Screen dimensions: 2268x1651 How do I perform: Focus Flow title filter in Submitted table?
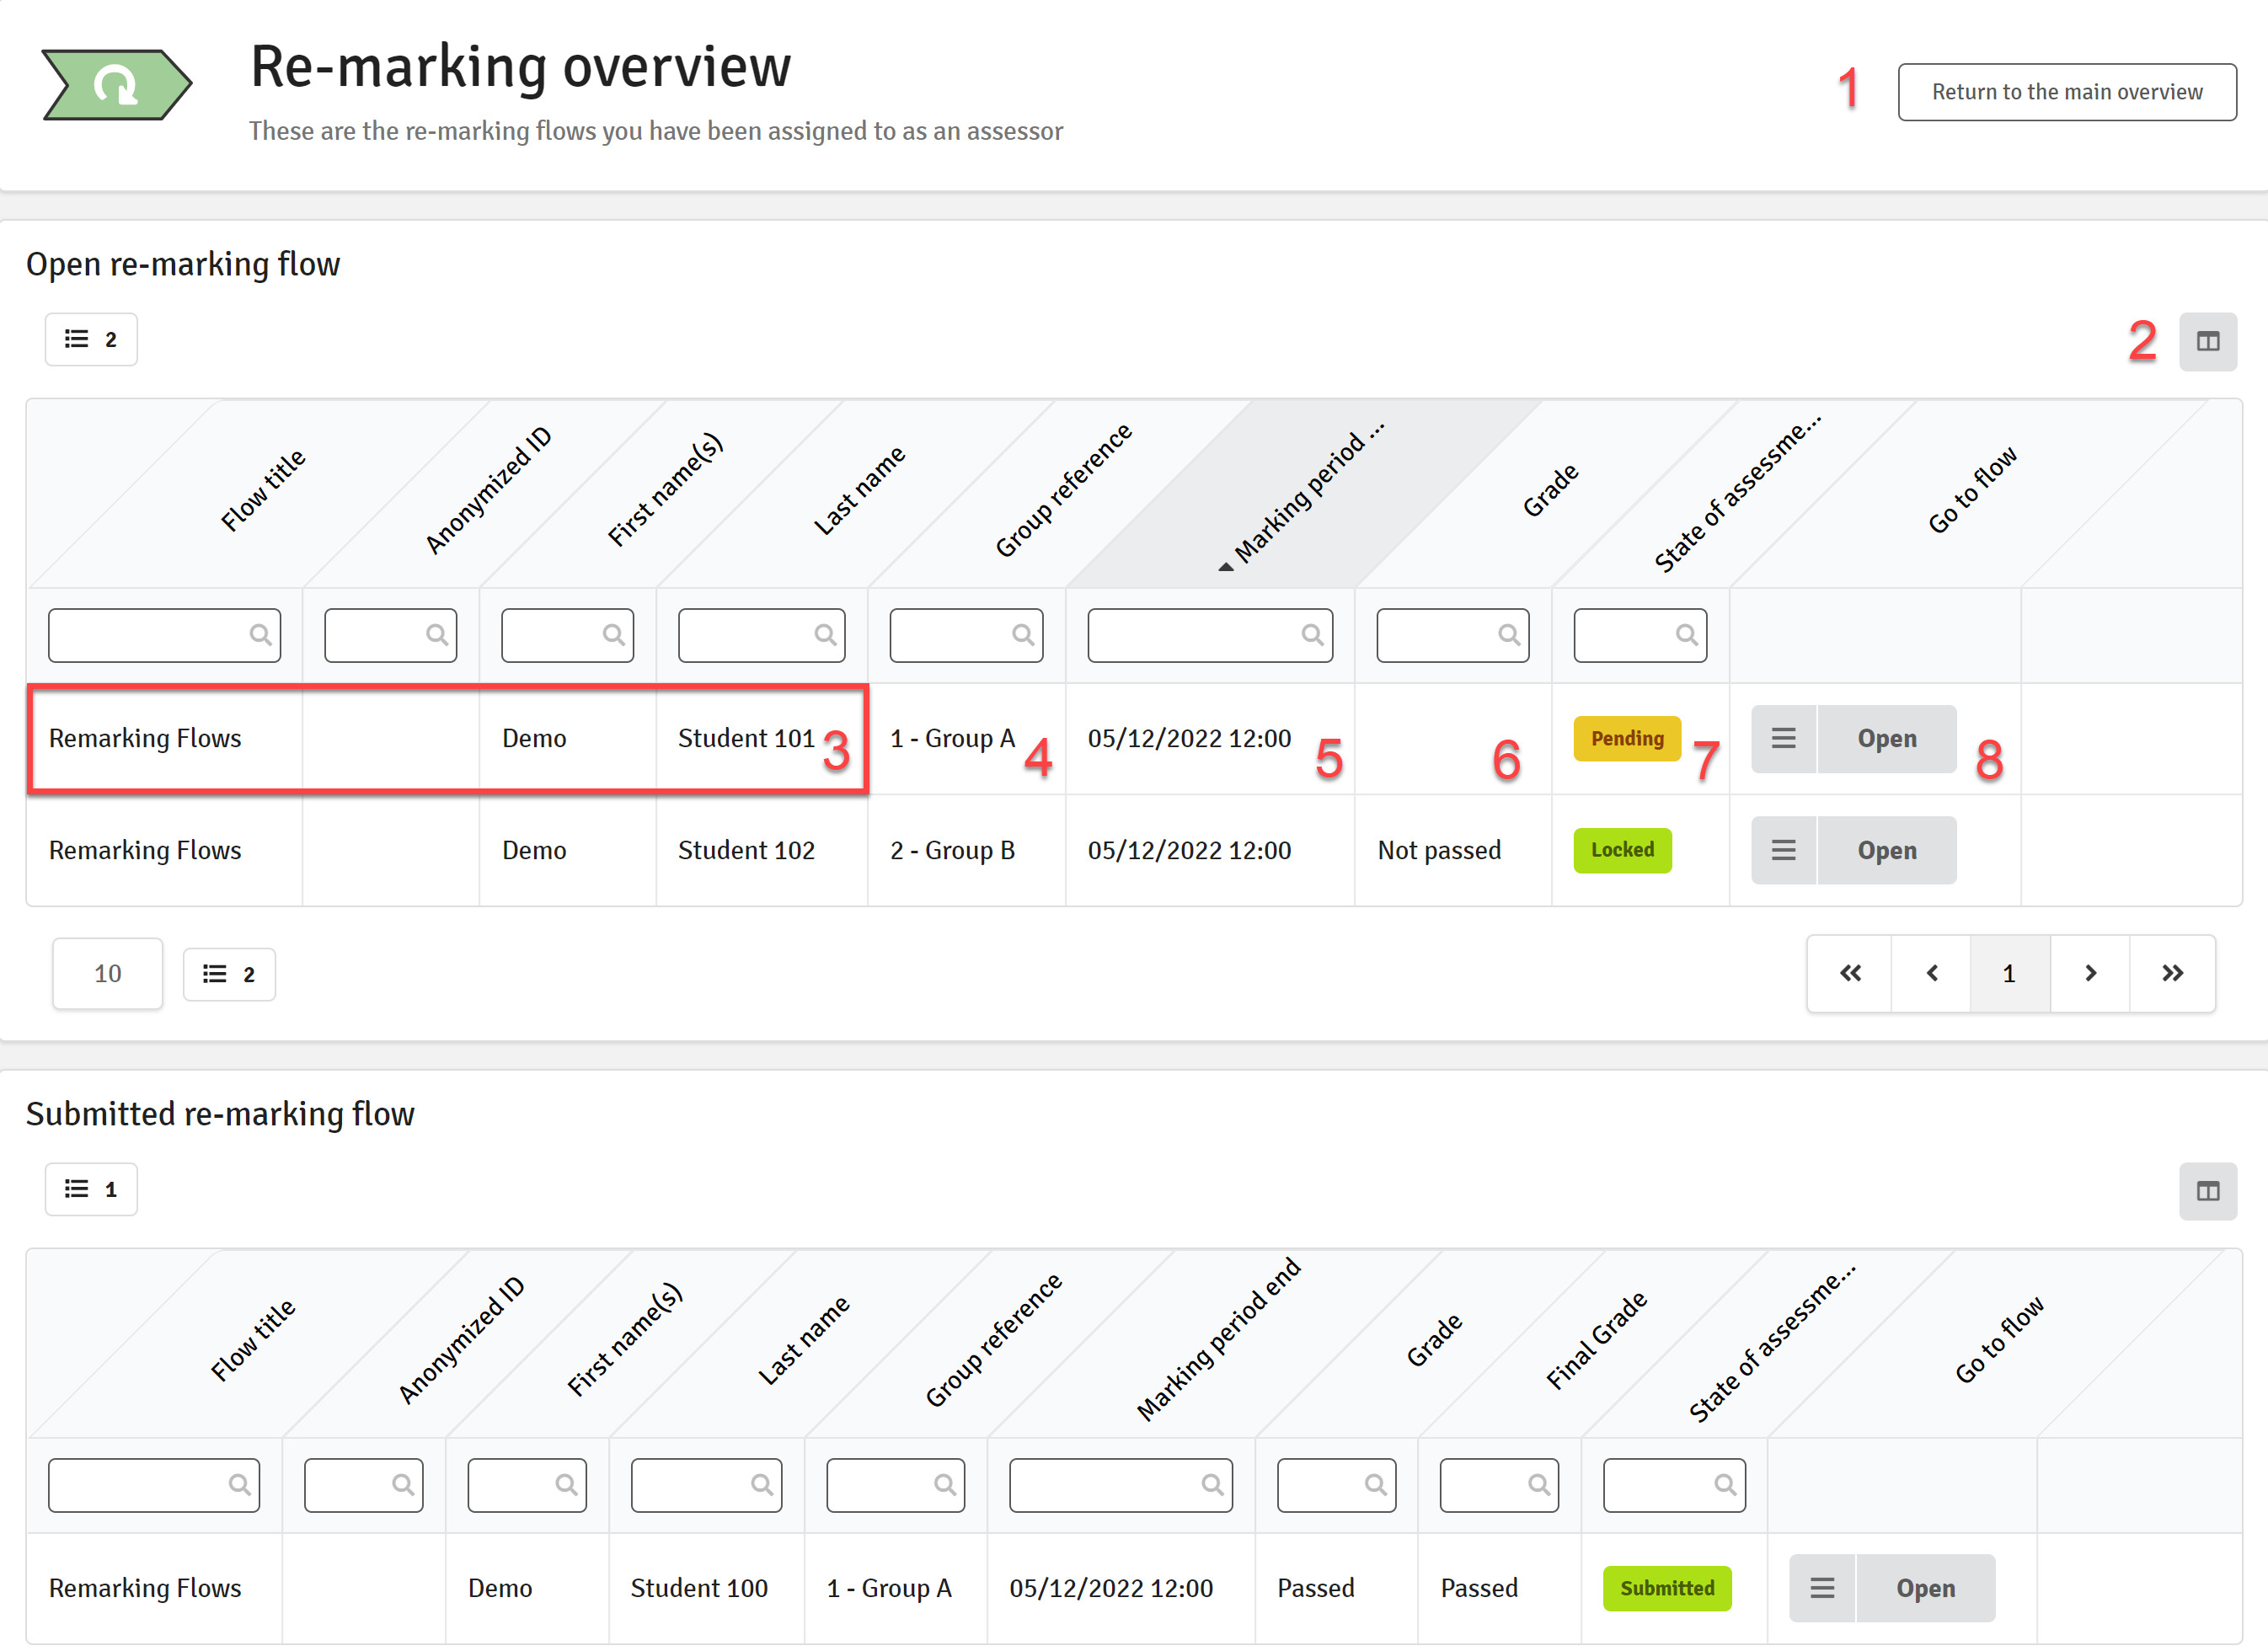tap(154, 1485)
